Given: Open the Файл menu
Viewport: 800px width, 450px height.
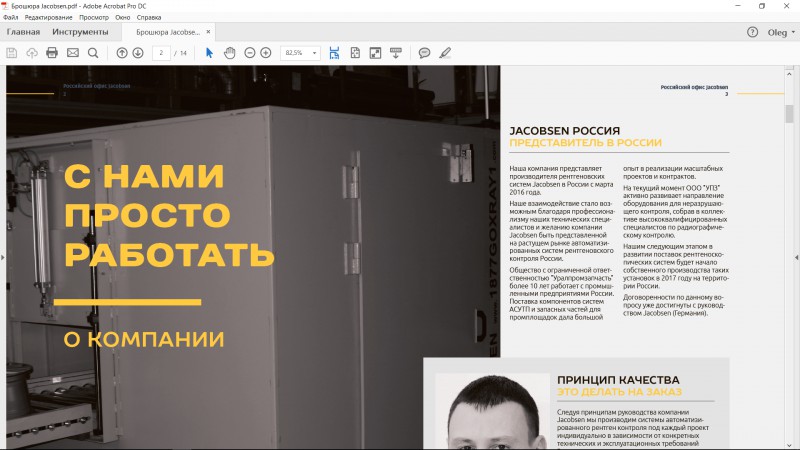Looking at the screenshot, I should click(x=10, y=17).
